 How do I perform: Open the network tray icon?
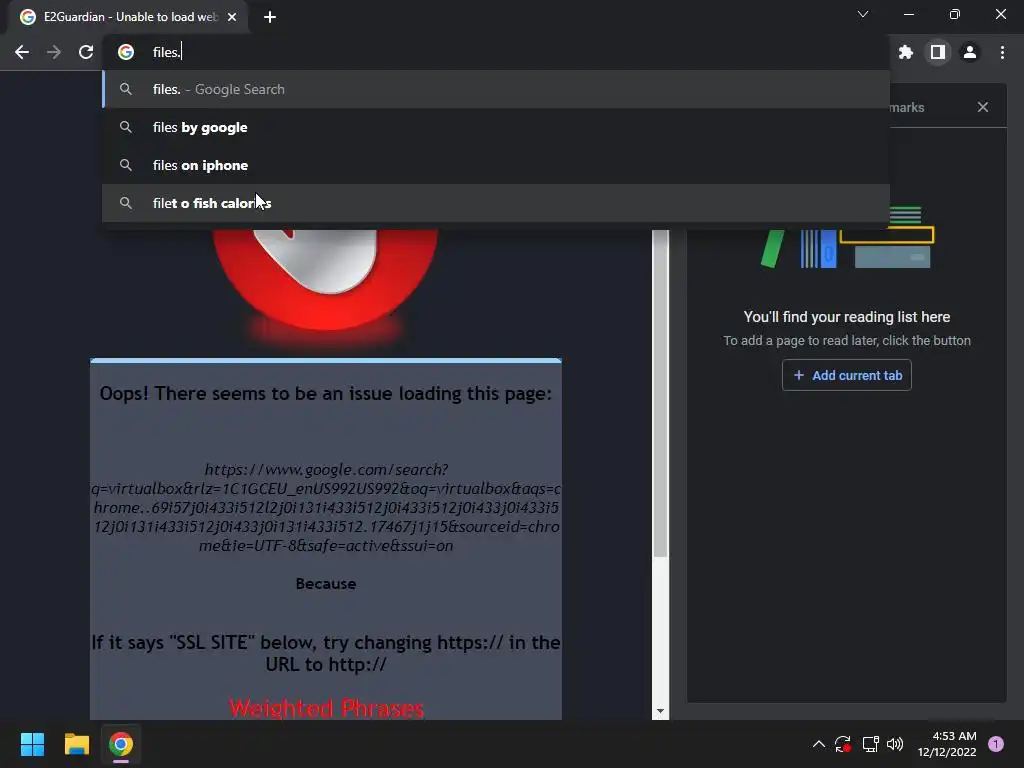coord(870,744)
